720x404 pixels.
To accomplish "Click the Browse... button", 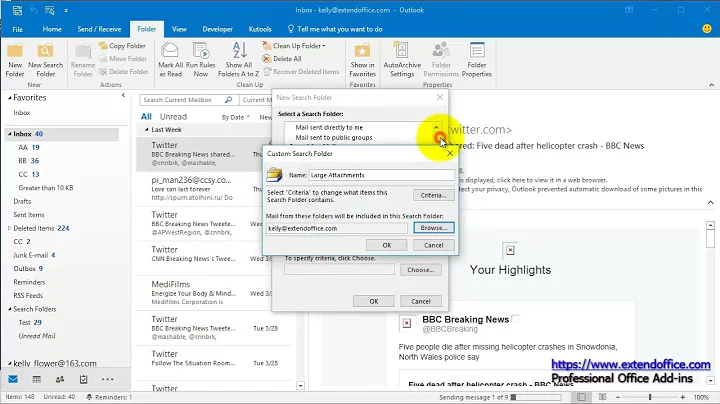I will [x=433, y=228].
